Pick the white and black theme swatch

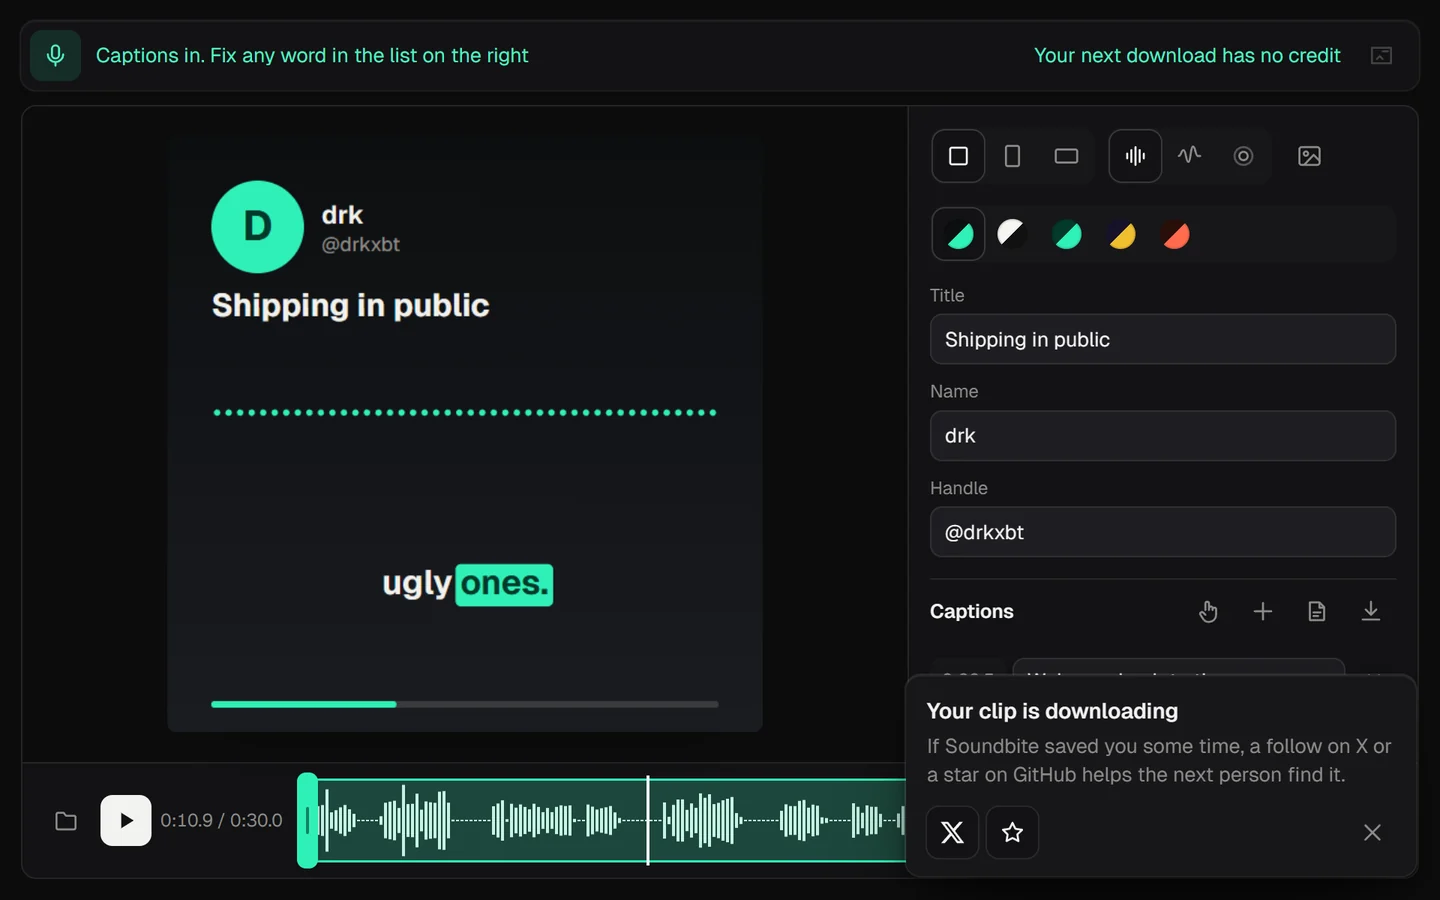[x=1012, y=234]
